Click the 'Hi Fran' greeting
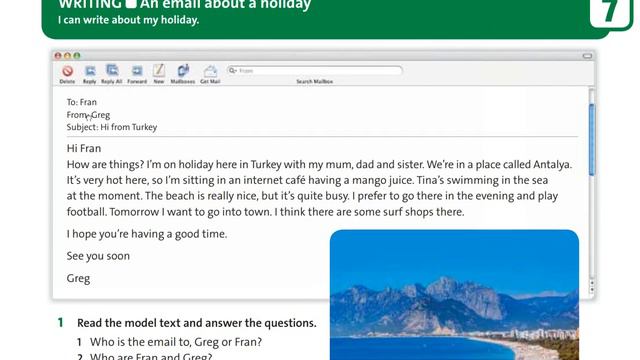The image size is (640, 360). pyautogui.click(x=84, y=148)
